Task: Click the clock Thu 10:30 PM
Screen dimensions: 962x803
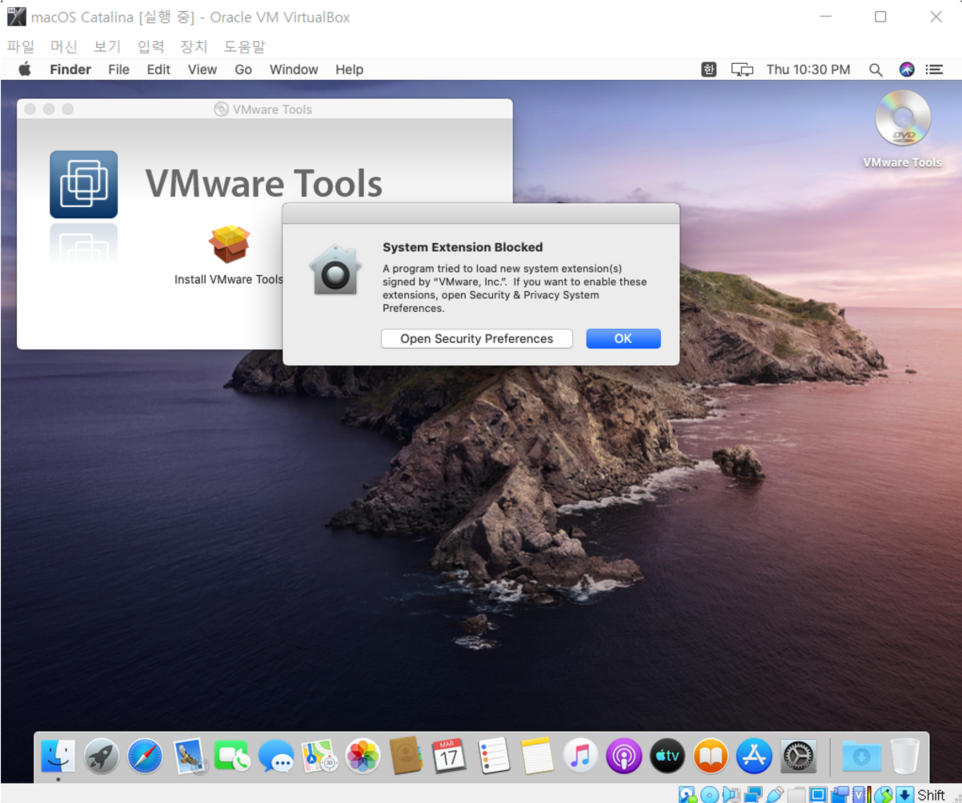Action: pos(808,69)
